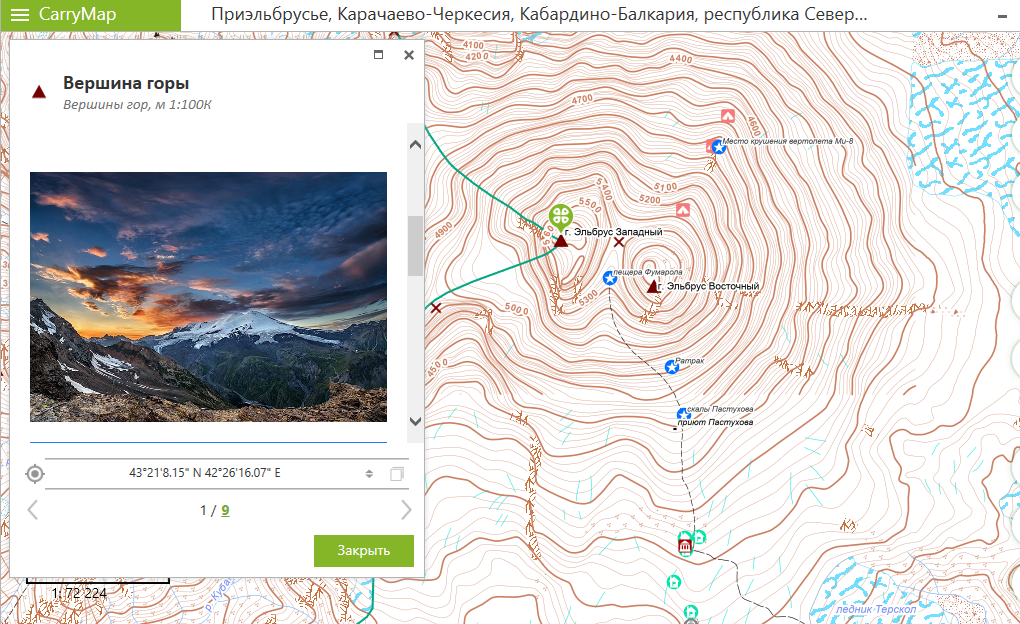Click the locate coordinates target icon
The height and width of the screenshot is (624, 1020).
tap(35, 474)
